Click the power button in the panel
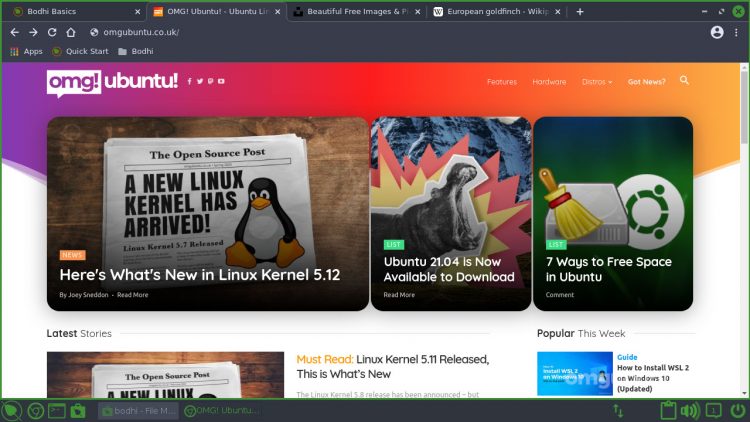This screenshot has width=750, height=422. pyautogui.click(x=738, y=411)
